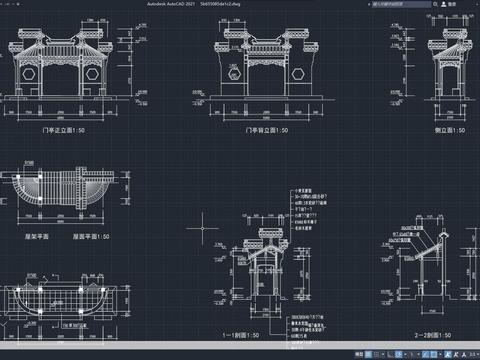Screen dimensions: 480x360
Task: Click the object snap tracking icon
Action: pos(425,354)
